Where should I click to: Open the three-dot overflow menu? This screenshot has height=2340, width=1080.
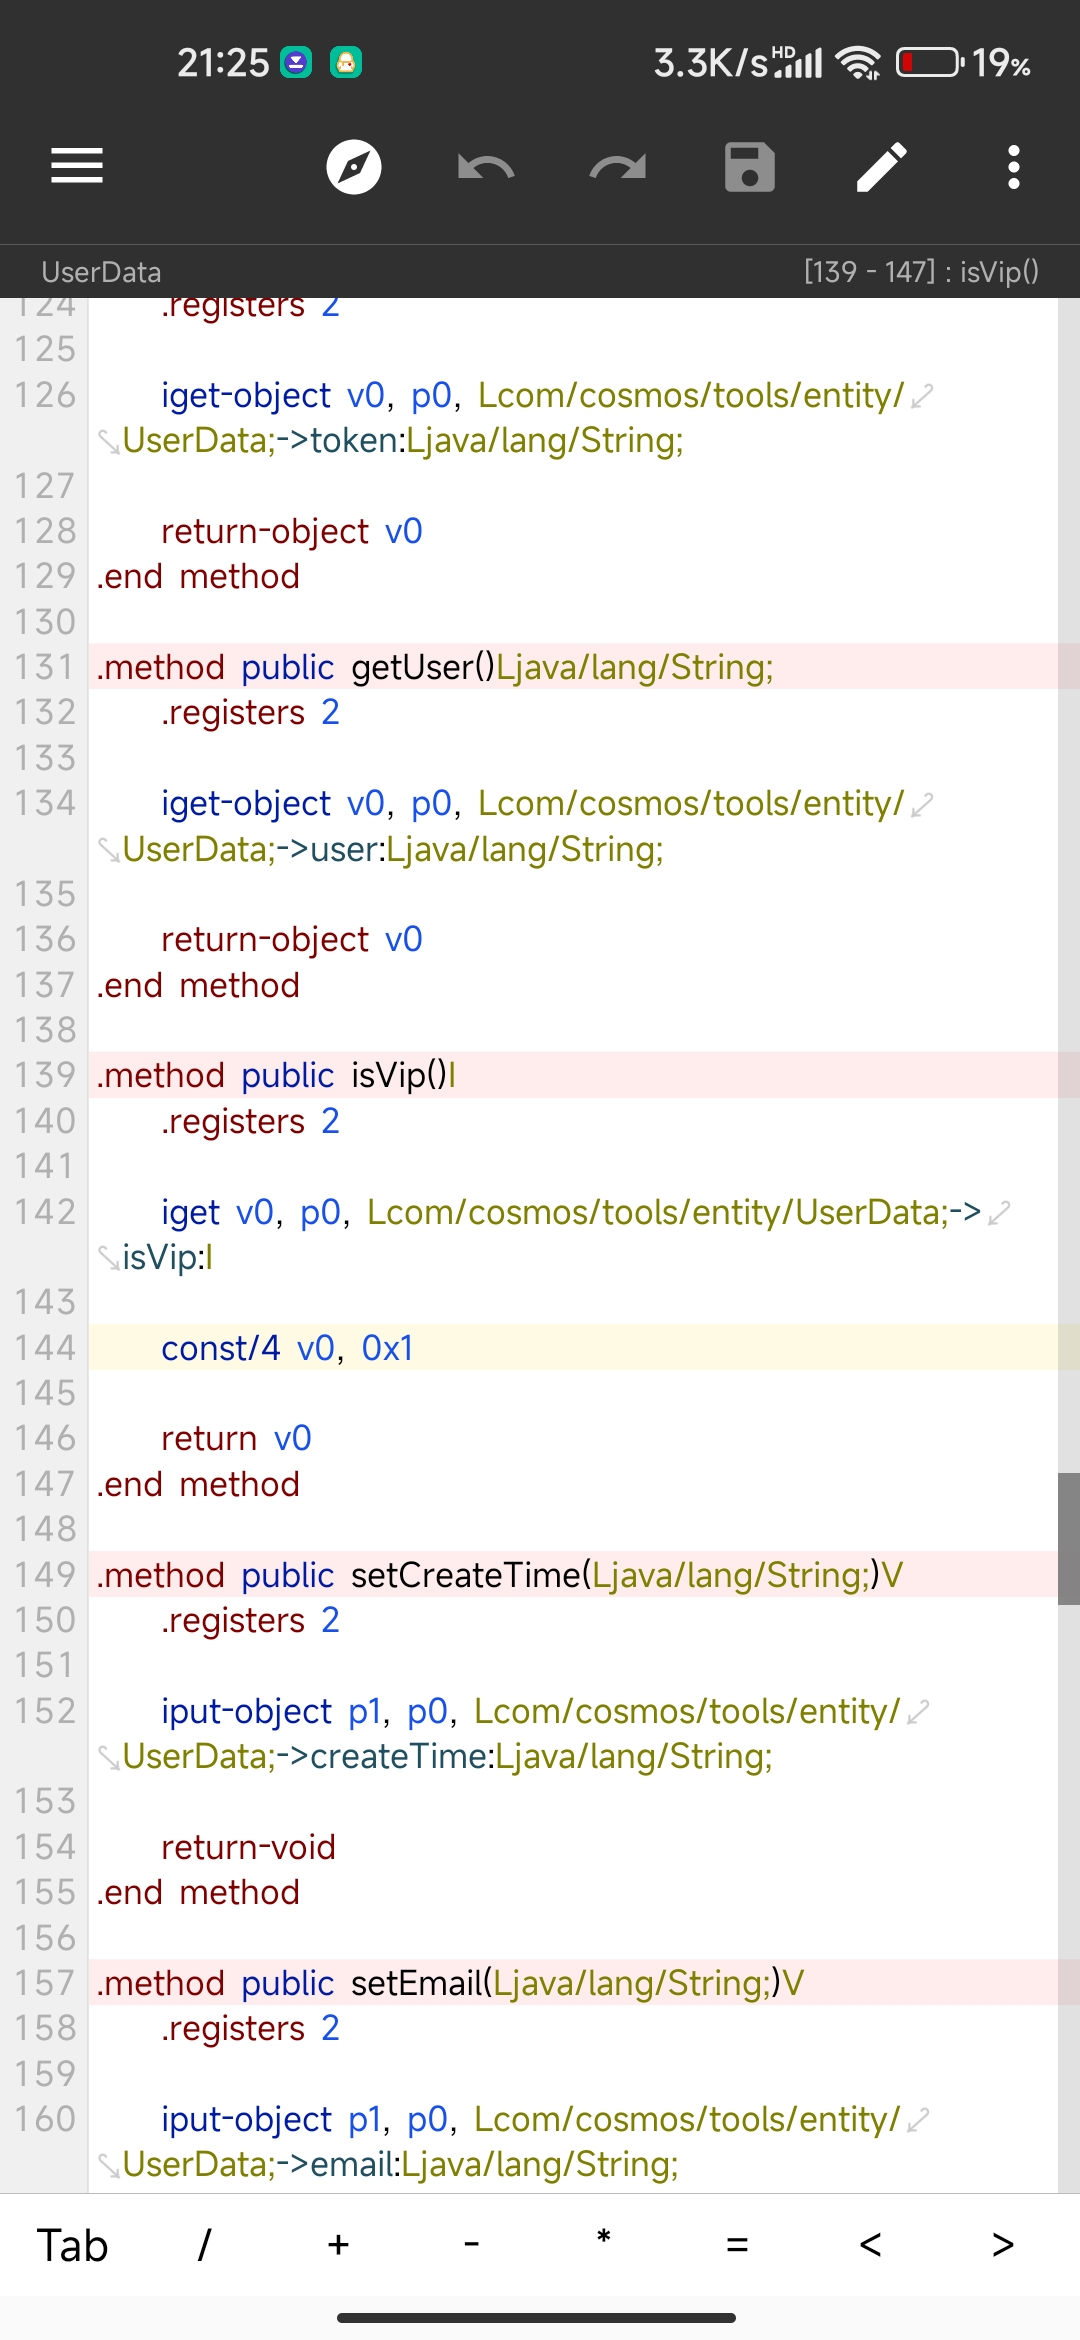[x=1014, y=167]
